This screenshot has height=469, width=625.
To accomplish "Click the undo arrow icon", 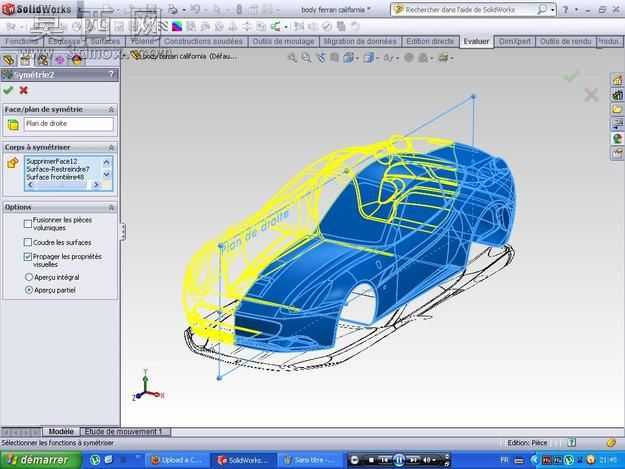I will [x=195, y=9].
